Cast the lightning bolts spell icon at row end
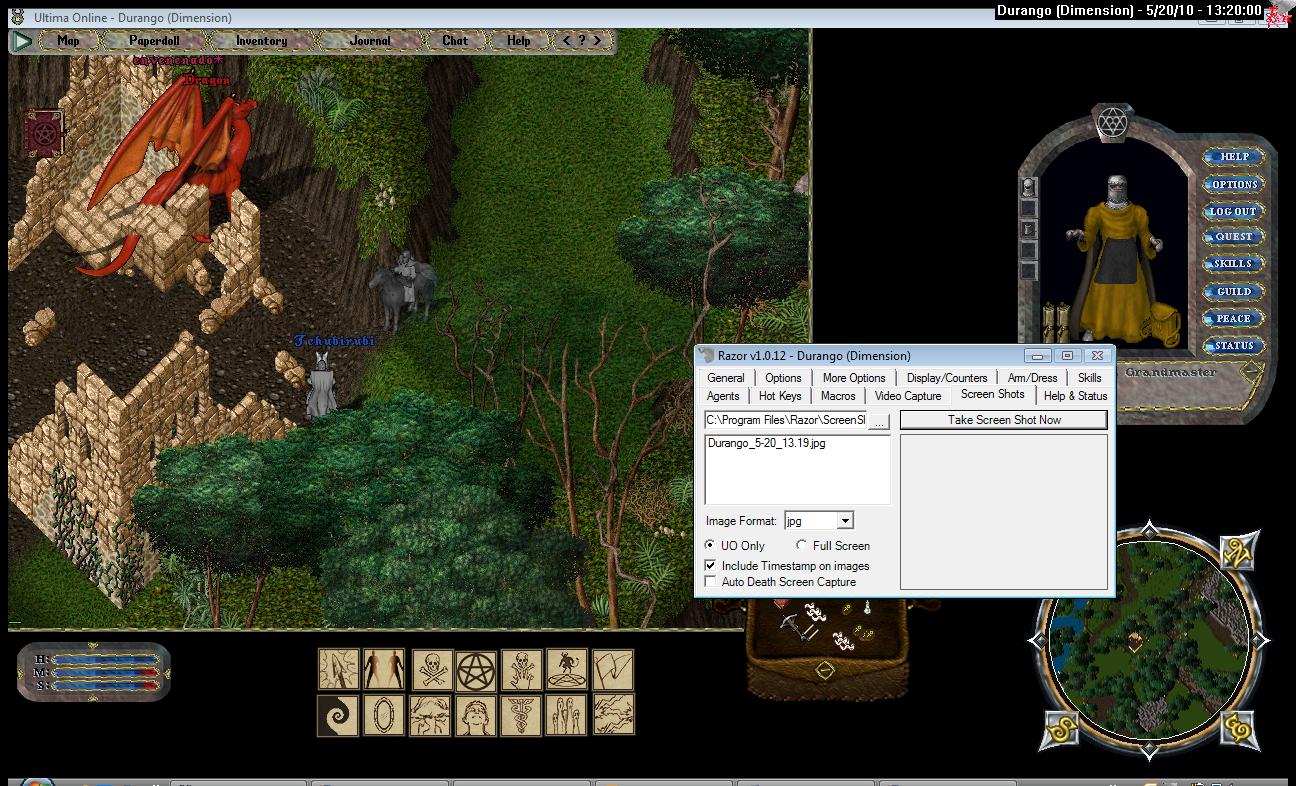1296x786 pixels. [x=613, y=715]
